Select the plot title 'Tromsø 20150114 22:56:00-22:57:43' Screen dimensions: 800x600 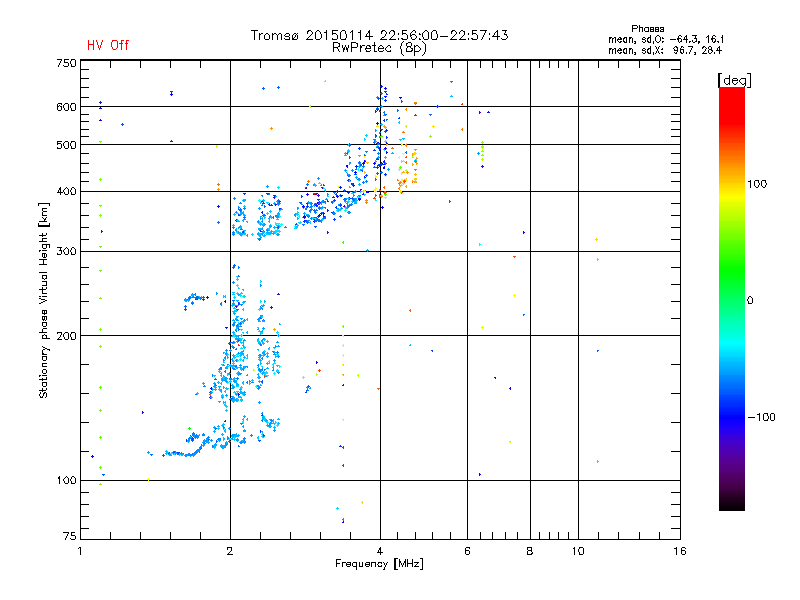379,35
